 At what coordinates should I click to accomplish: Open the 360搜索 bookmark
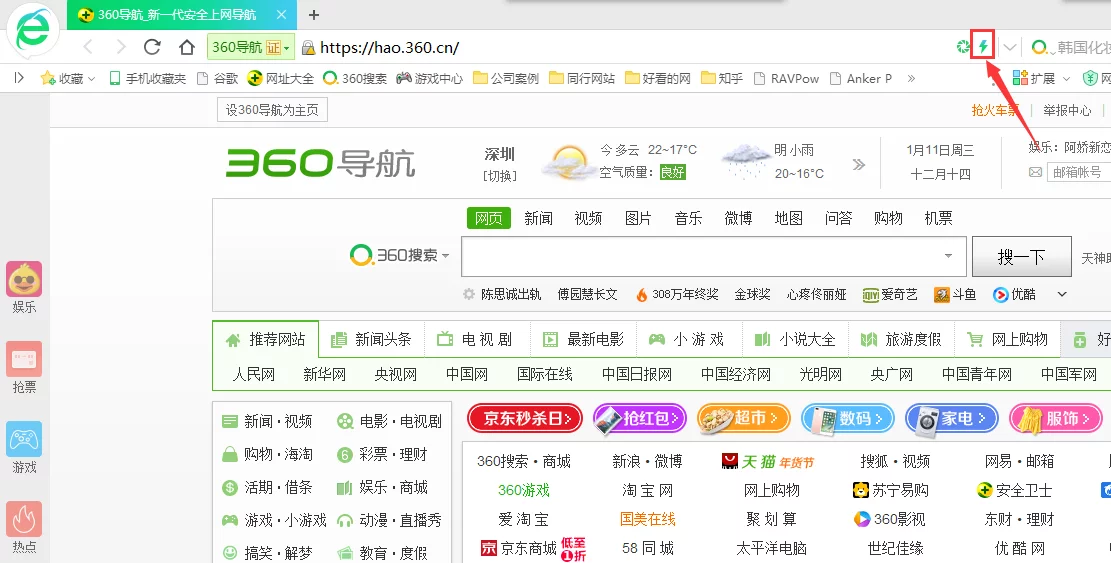pyautogui.click(x=355, y=79)
